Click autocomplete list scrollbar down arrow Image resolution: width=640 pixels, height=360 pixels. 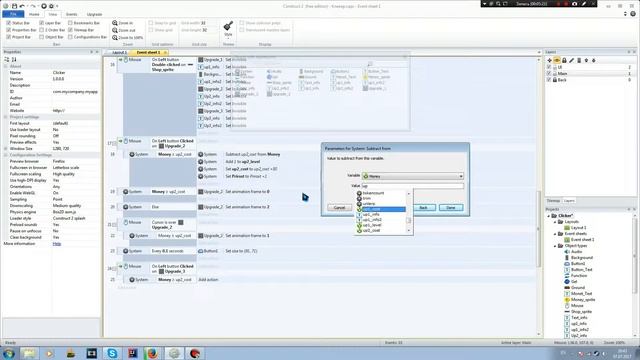(409, 231)
